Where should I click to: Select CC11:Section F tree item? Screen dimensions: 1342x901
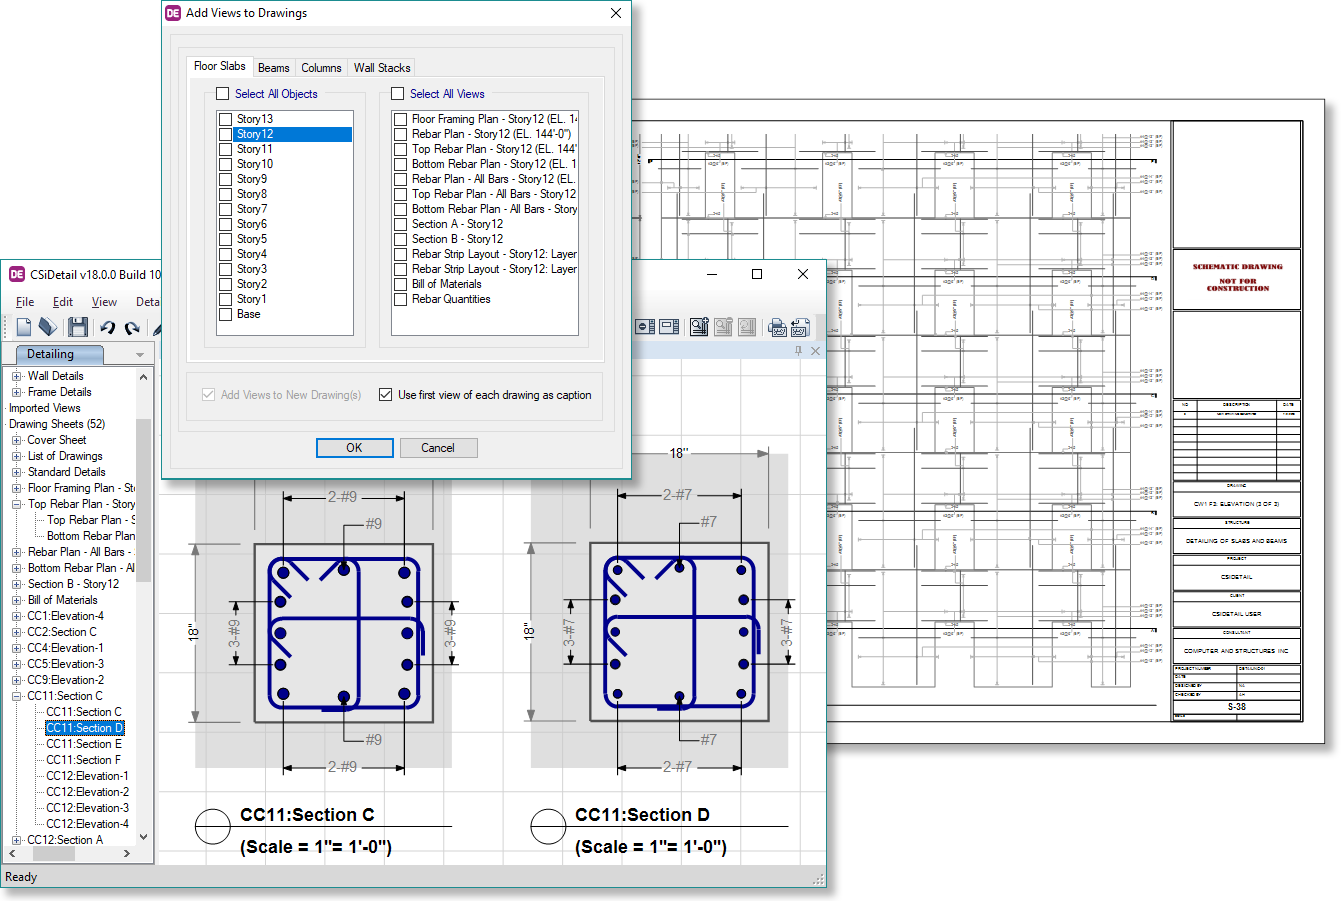tap(84, 760)
